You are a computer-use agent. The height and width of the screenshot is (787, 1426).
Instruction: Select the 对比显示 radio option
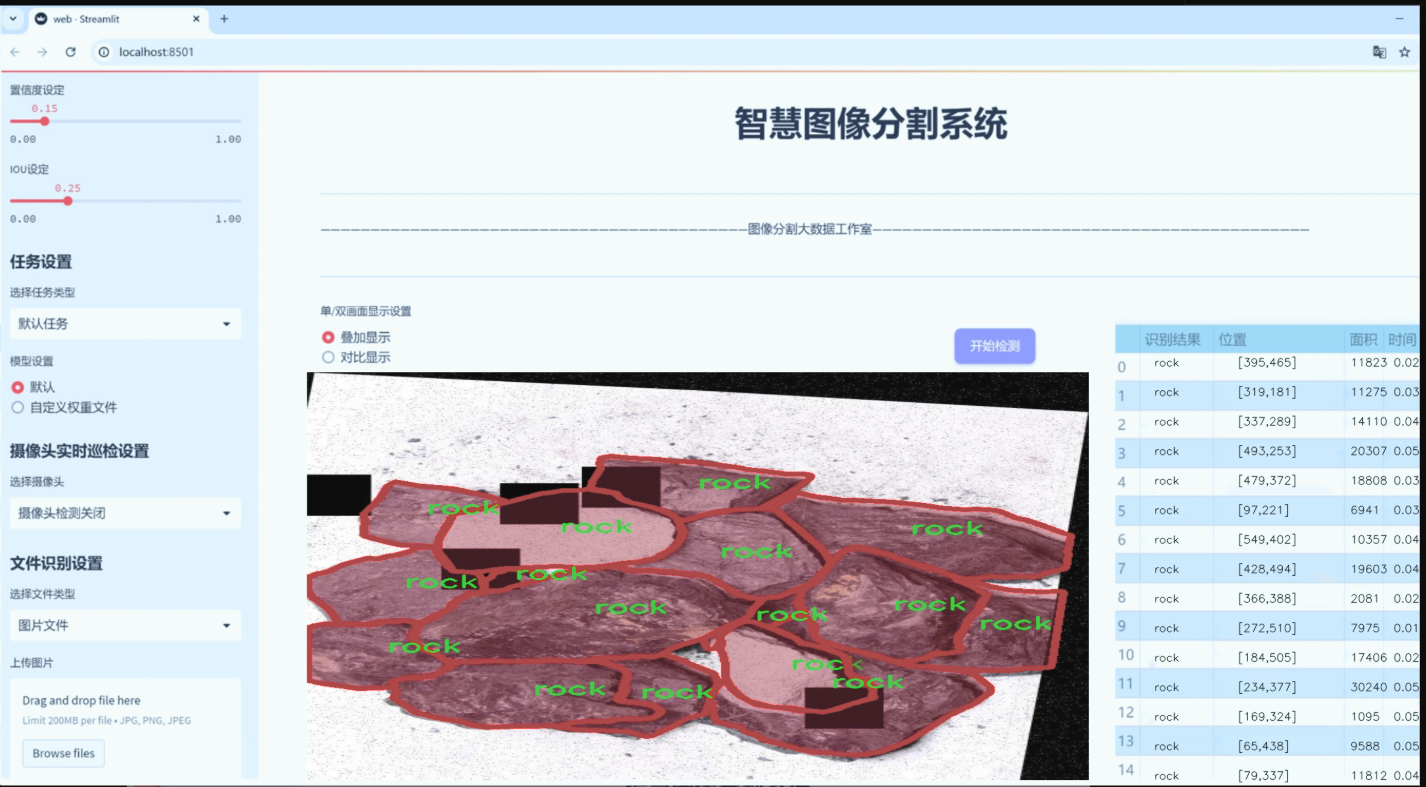point(328,357)
